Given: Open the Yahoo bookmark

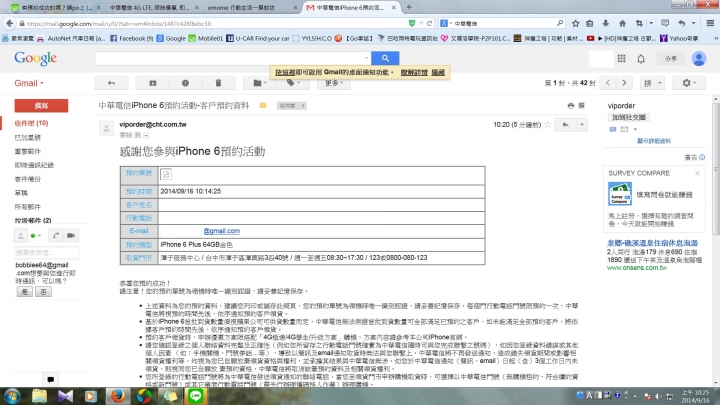Looking at the screenshot, I should click(x=680, y=39).
